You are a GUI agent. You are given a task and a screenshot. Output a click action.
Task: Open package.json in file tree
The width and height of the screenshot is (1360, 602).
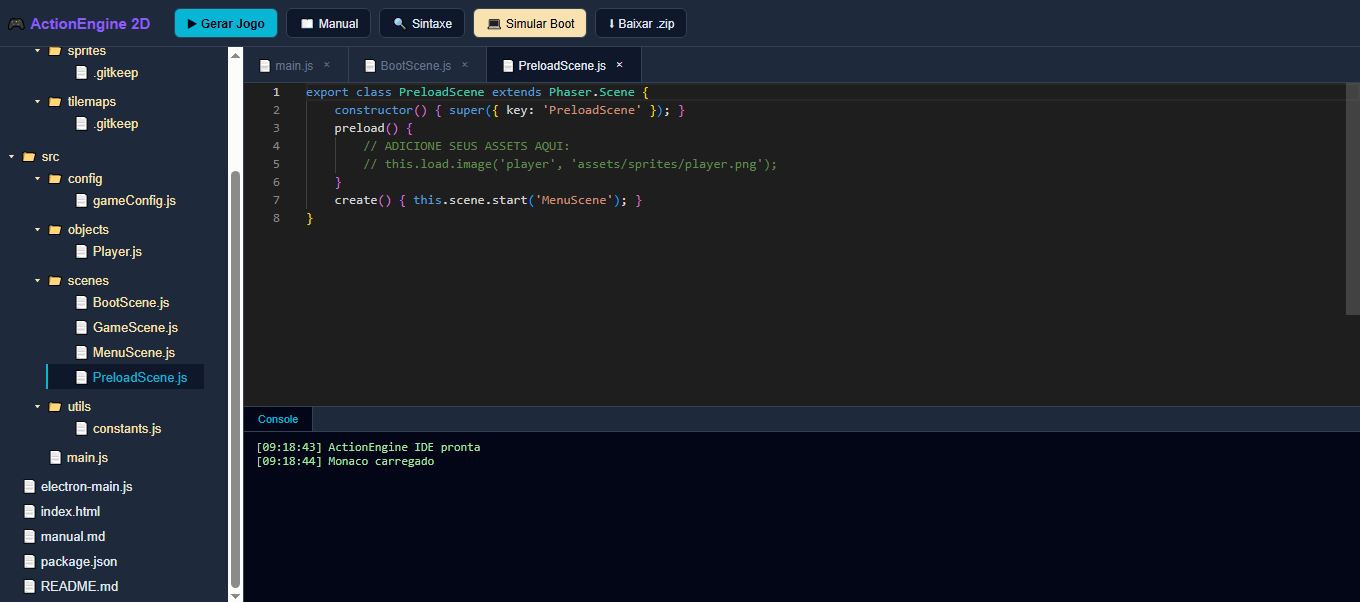[x=78, y=561]
